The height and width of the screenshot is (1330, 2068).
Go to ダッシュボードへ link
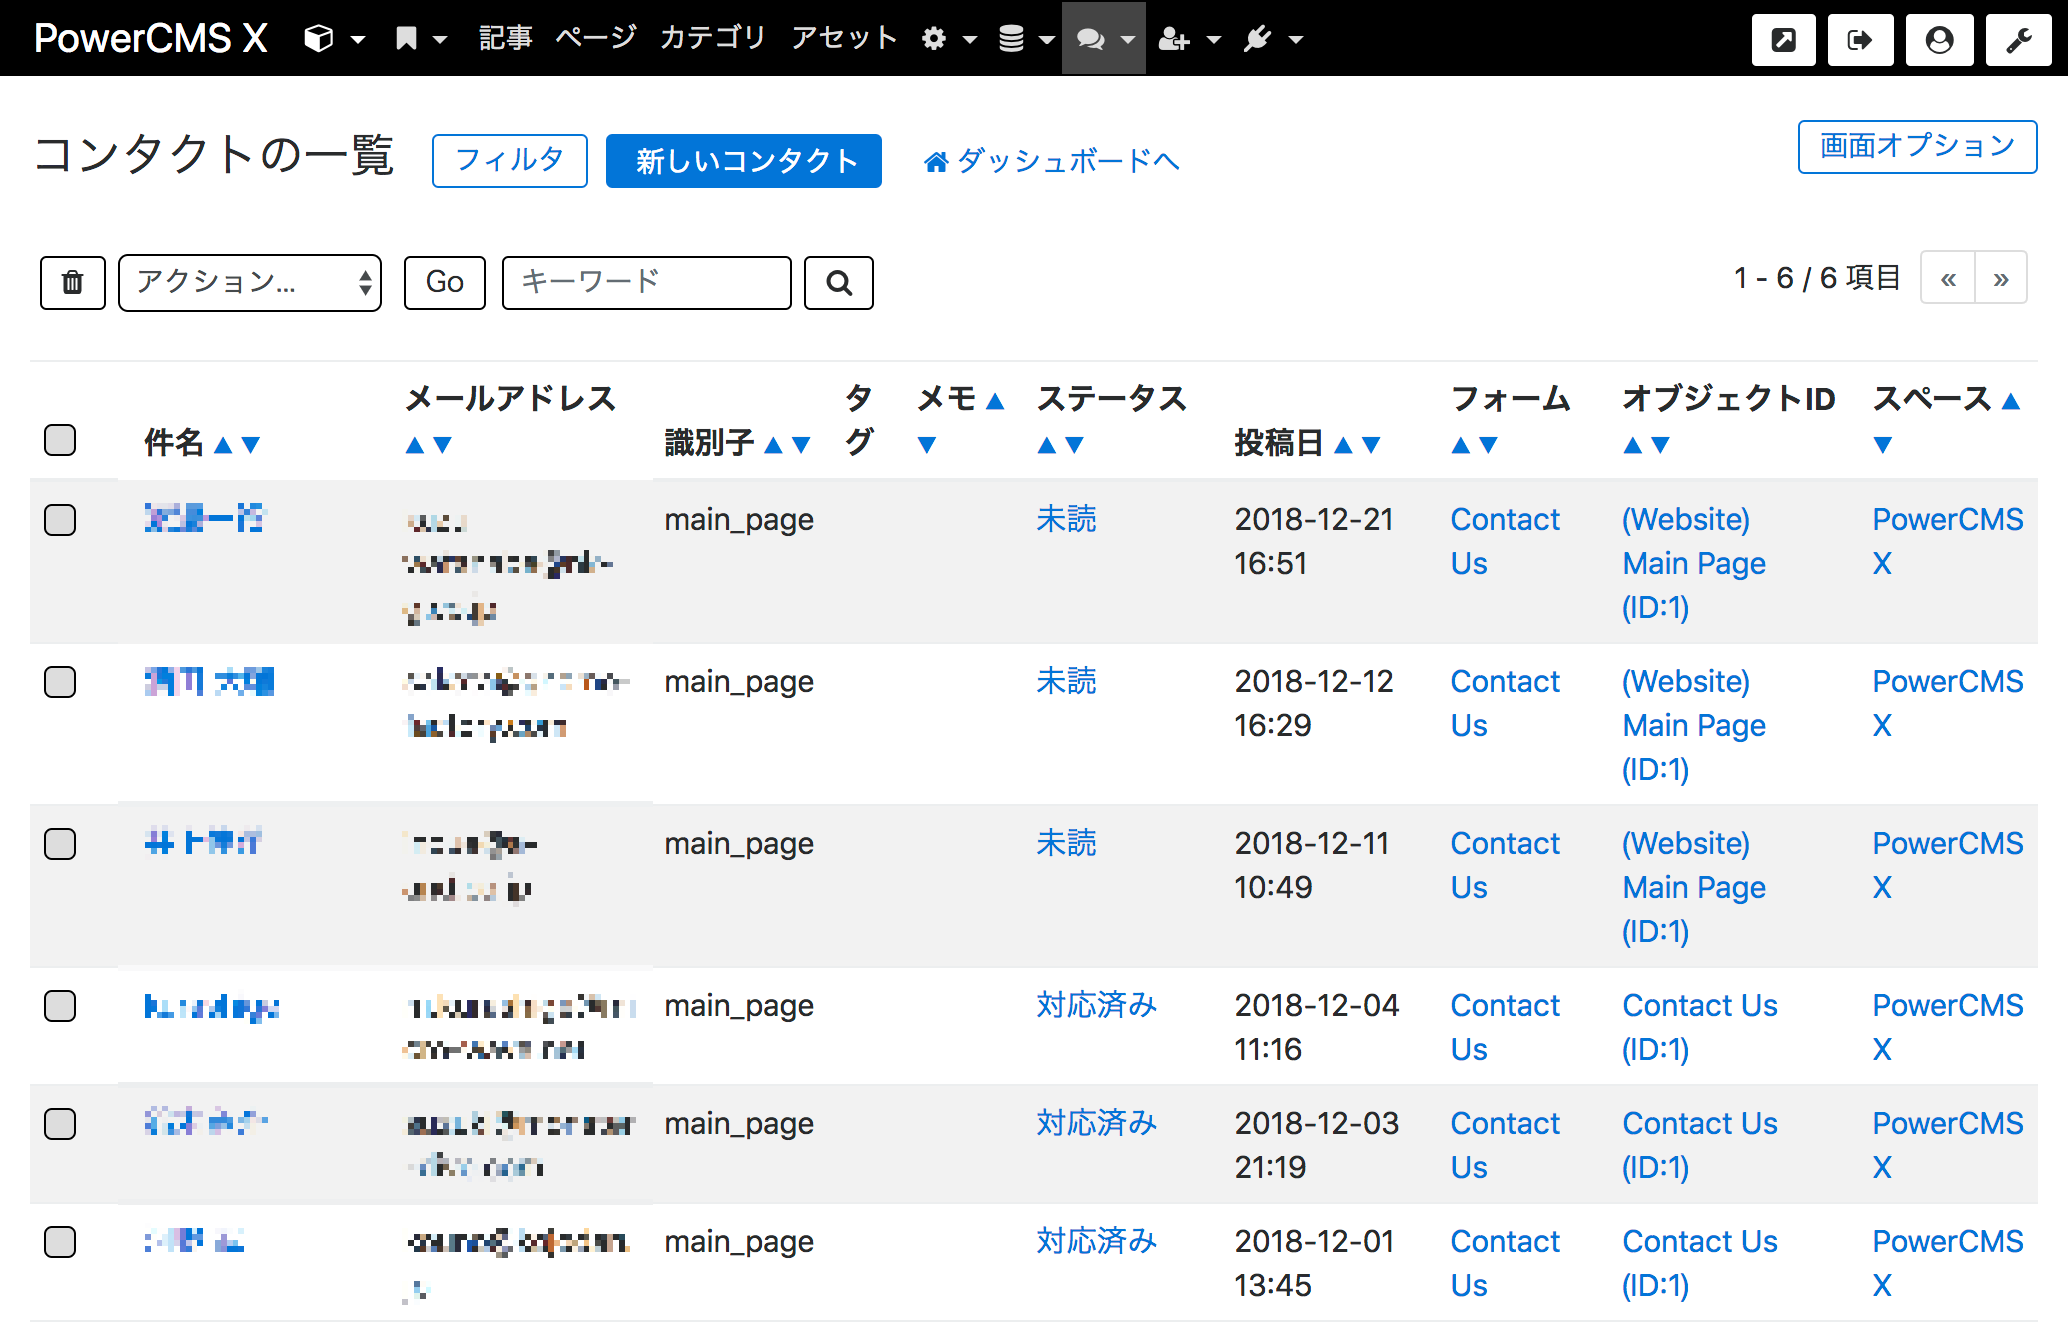click(x=1051, y=161)
